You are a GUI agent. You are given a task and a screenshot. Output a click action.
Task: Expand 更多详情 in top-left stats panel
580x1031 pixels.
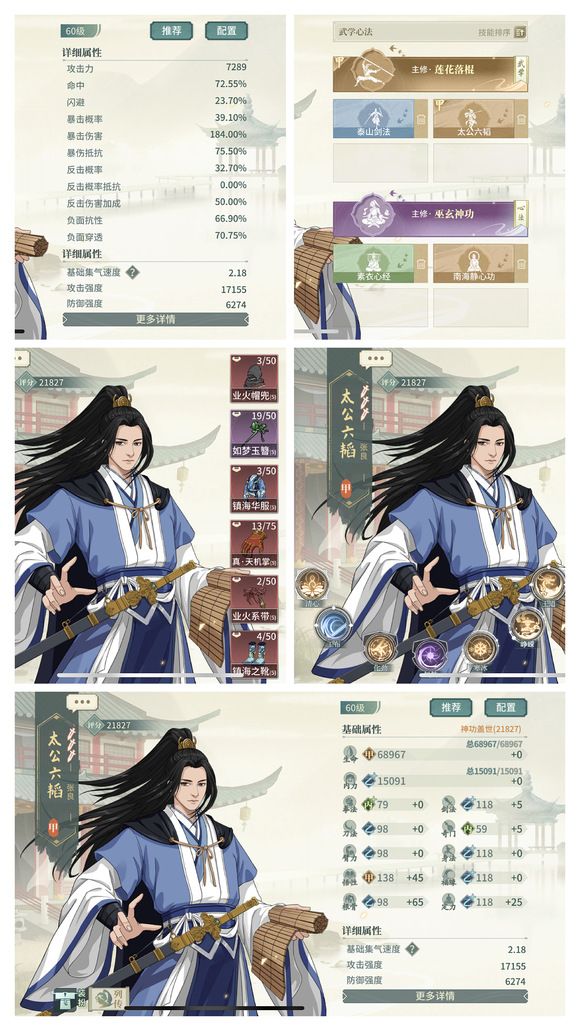156,320
